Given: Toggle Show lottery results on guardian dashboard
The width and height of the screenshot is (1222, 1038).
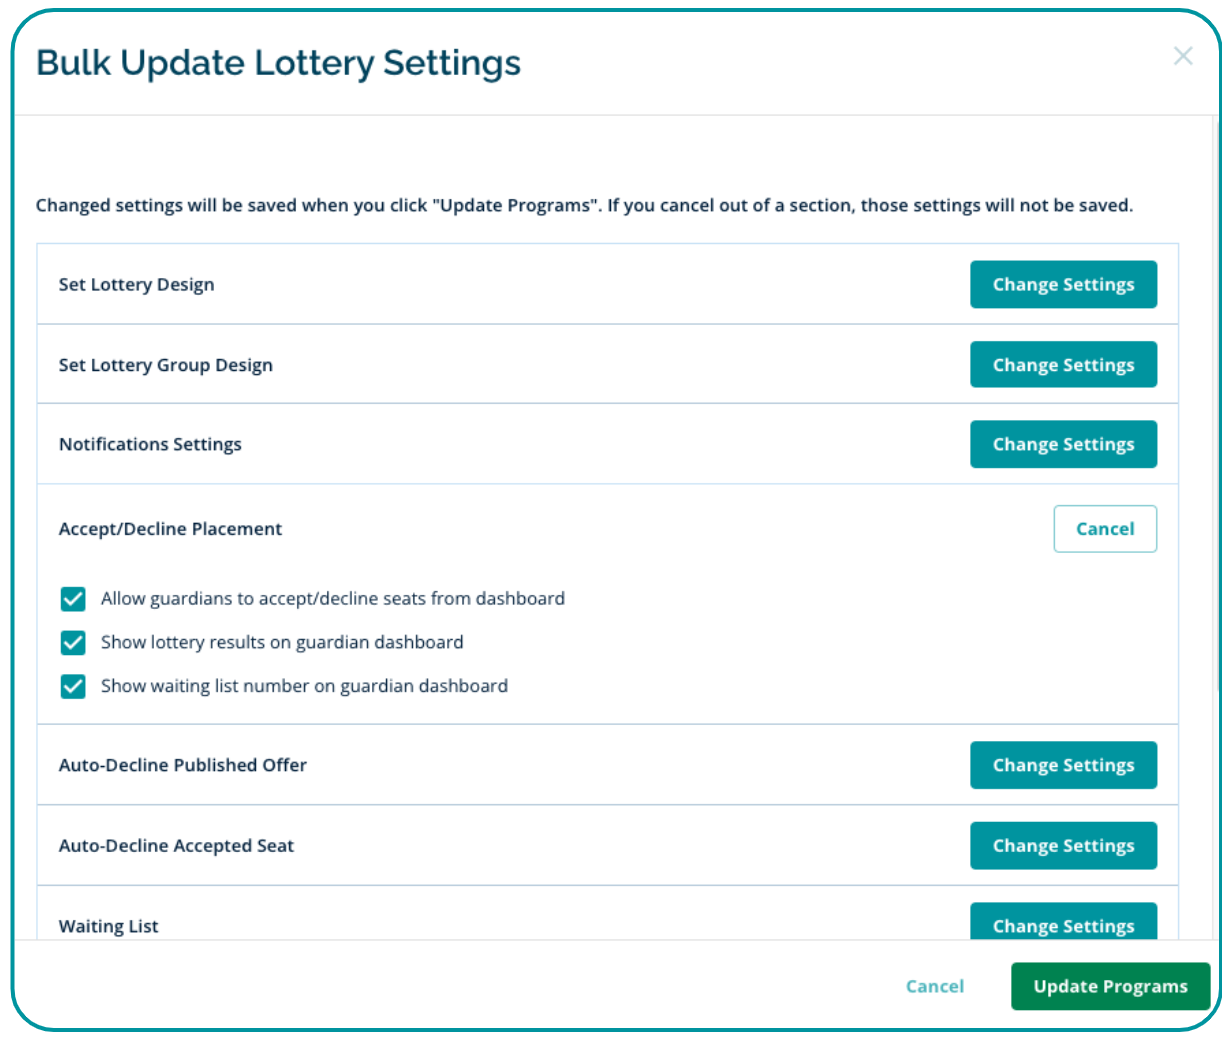Looking at the screenshot, I should 73,643.
